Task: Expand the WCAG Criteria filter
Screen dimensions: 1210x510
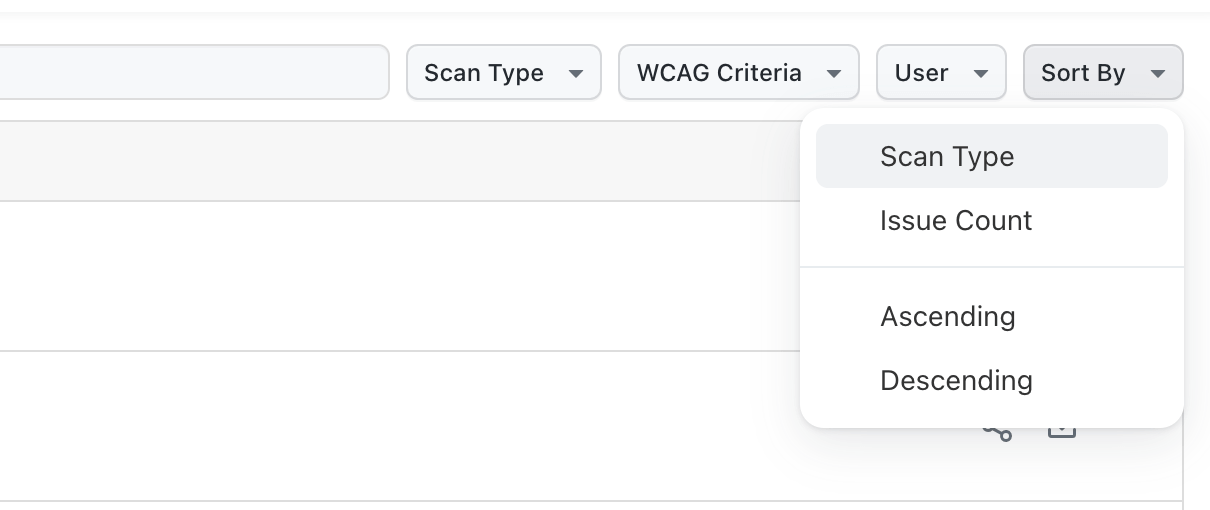Action: (x=738, y=72)
